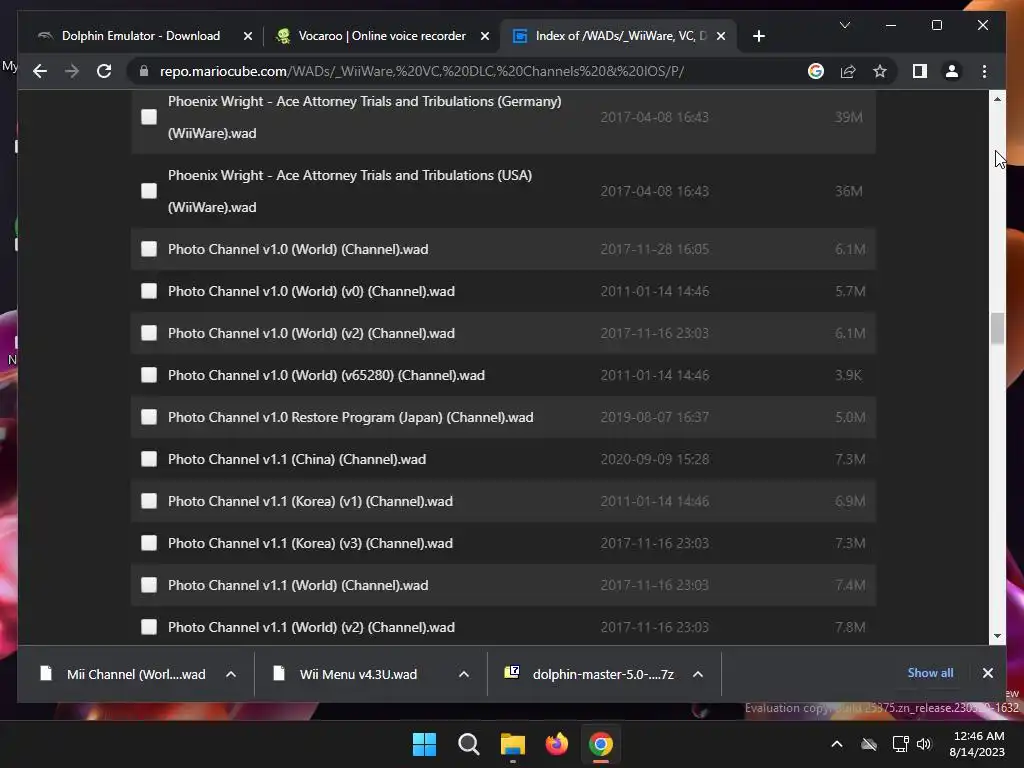
Task: Click the scrollbar up arrow
Action: click(x=997, y=99)
